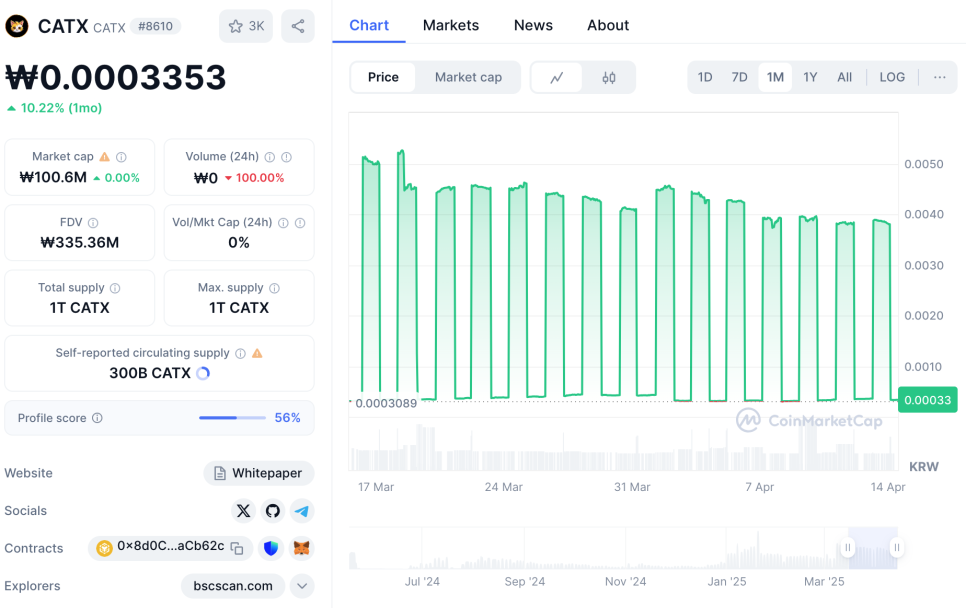Click the last info icon beside Vol/Mkt Cap (24h)
966x608 pixels.
300,223
